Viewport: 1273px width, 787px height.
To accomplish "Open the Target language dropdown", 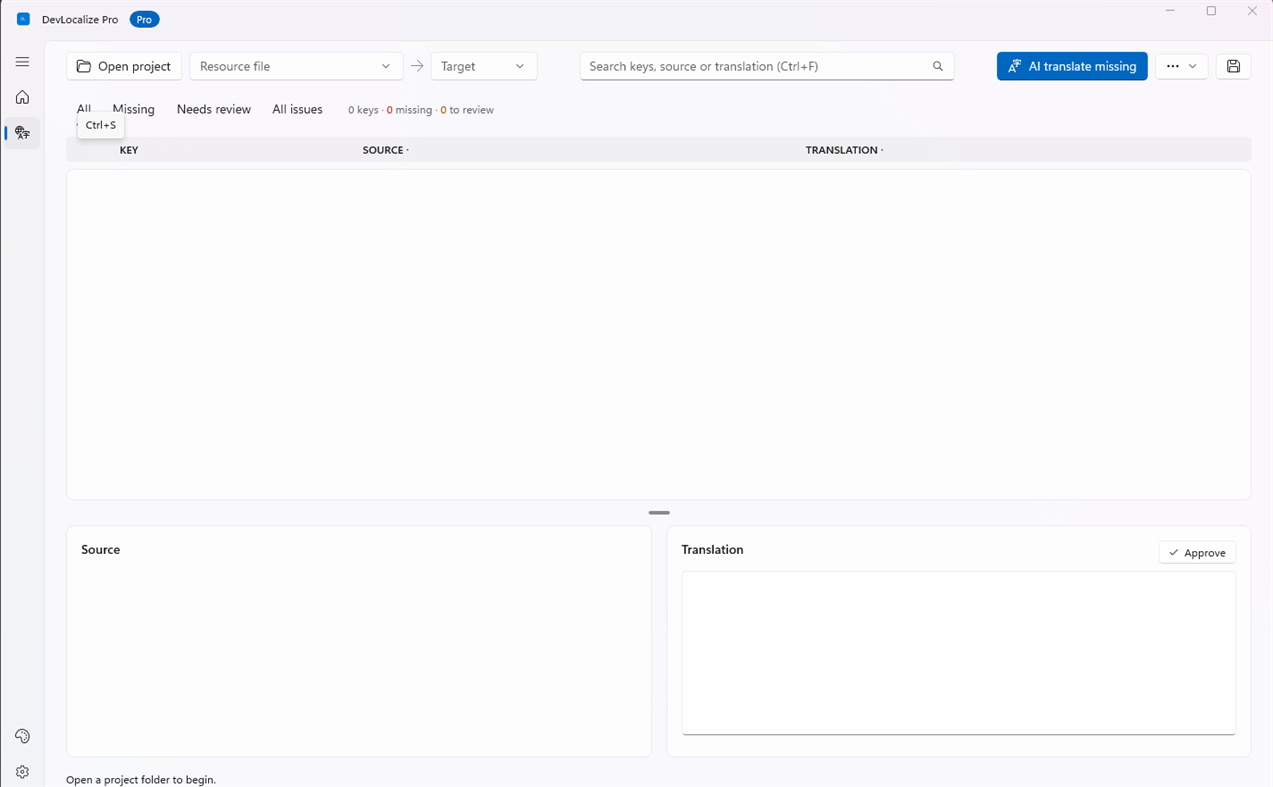I will [x=484, y=66].
